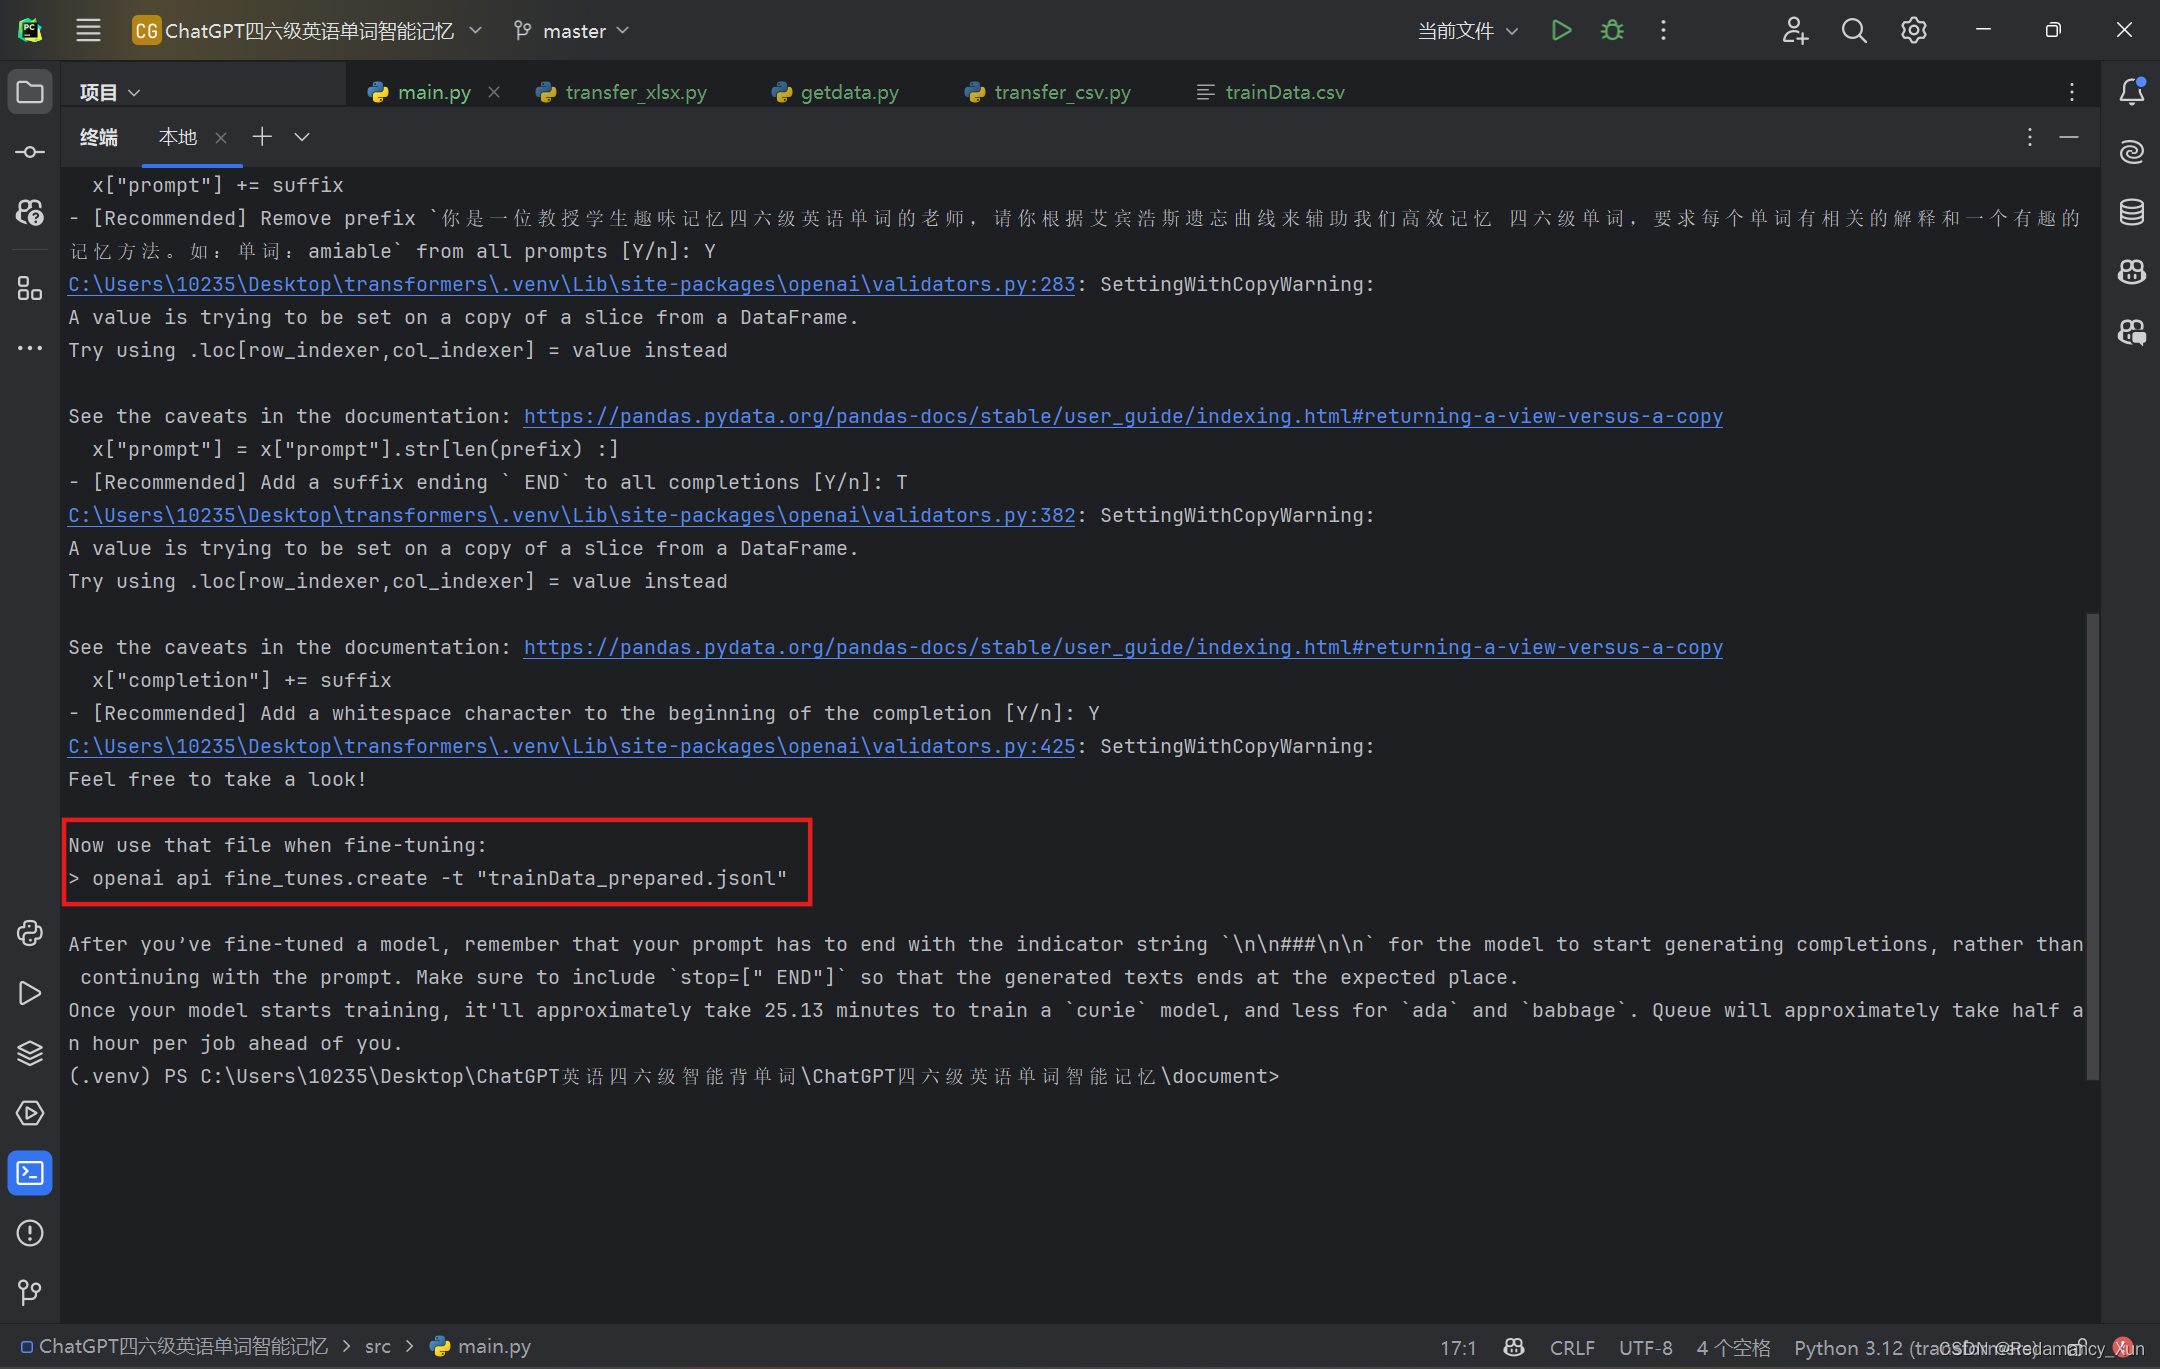Open the Git version control panel
This screenshot has height=1369, width=2160.
(30, 1293)
